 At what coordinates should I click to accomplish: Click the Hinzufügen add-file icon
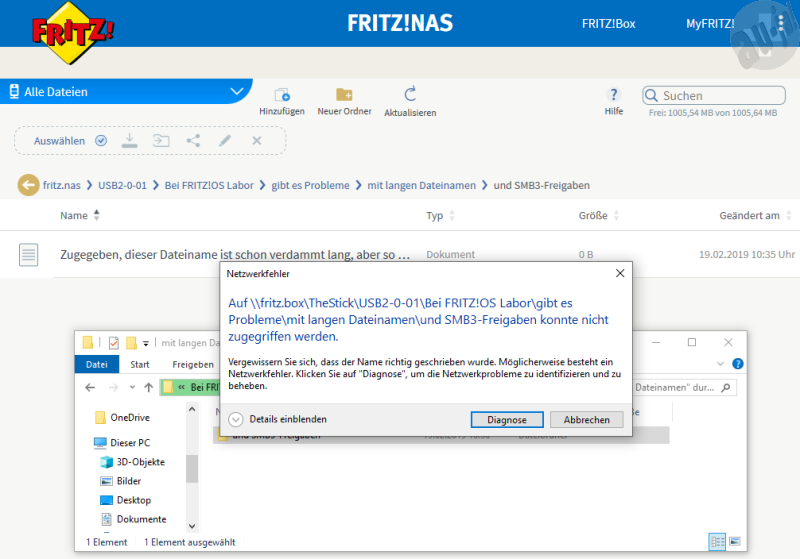click(281, 95)
